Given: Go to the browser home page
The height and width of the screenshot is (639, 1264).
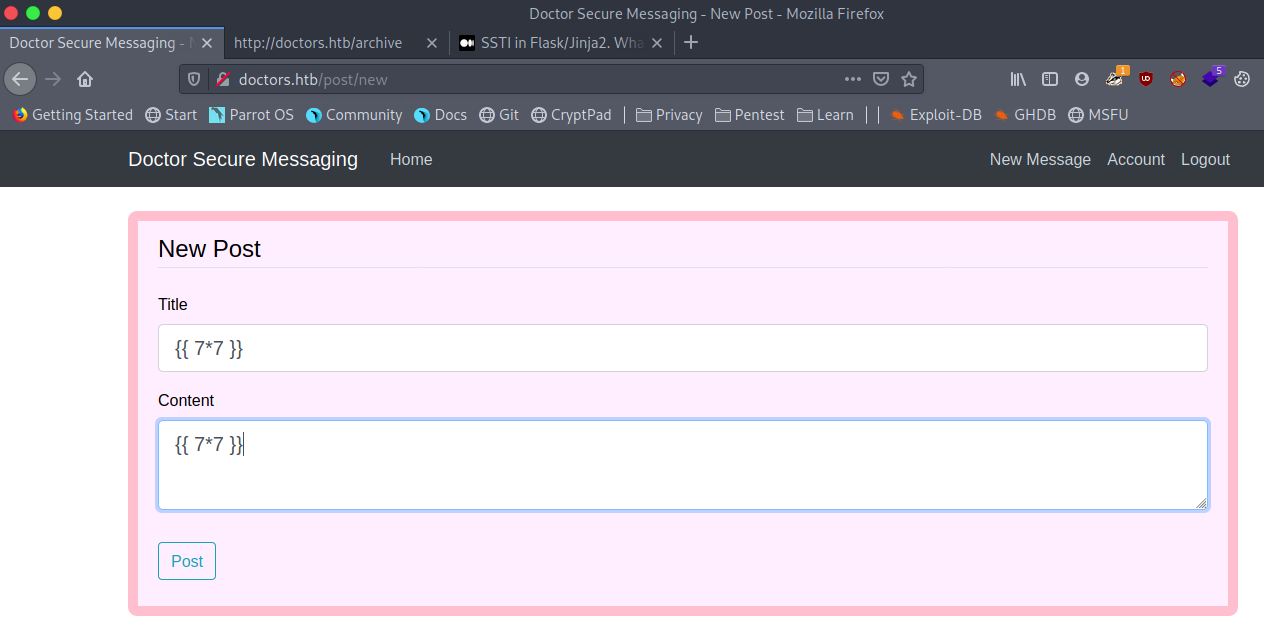Looking at the screenshot, I should (85, 79).
